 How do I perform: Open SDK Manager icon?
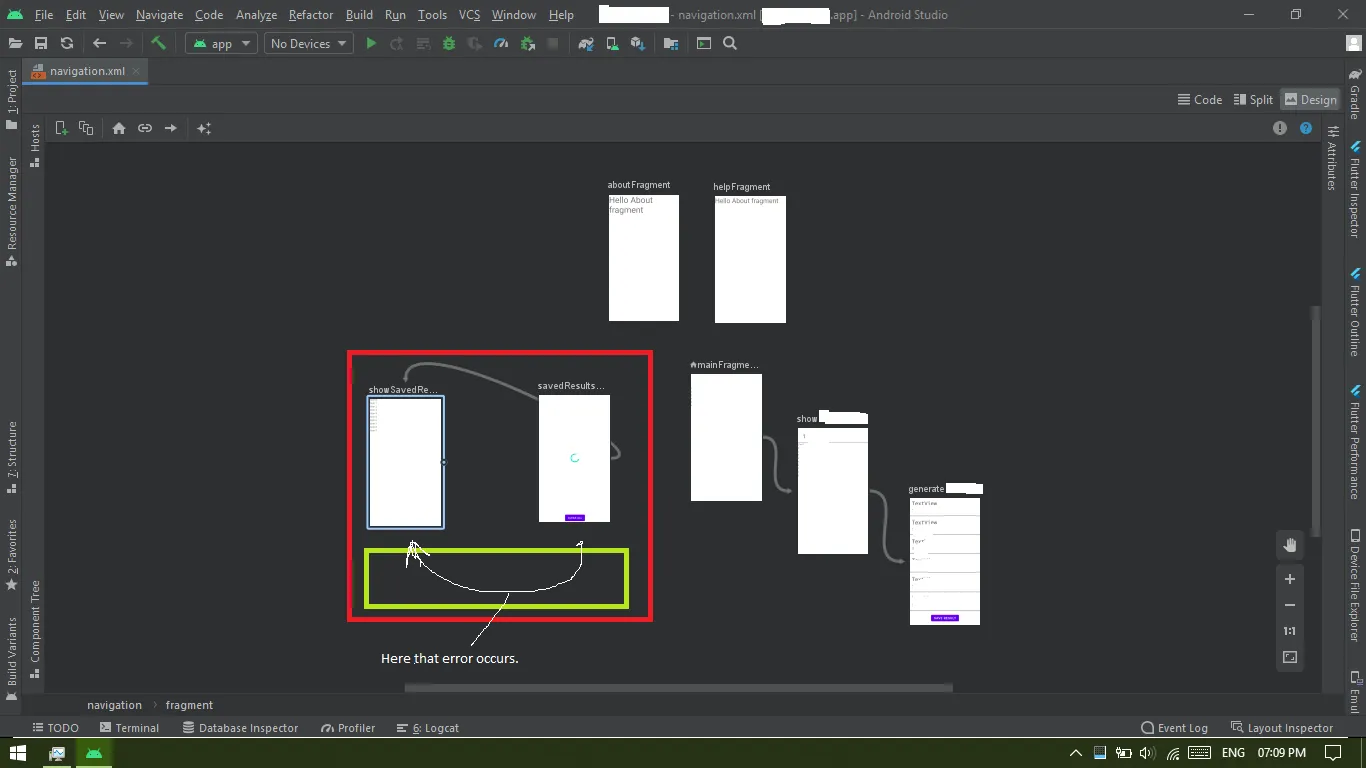[638, 43]
